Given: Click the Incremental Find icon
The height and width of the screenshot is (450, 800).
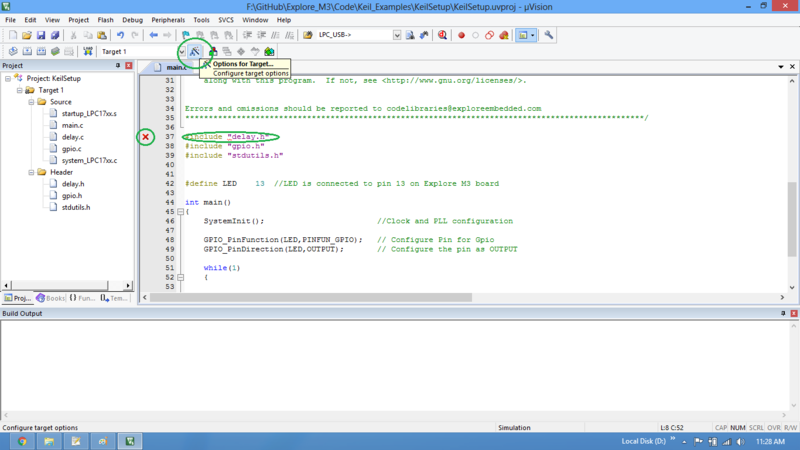Looking at the screenshot, I should (424, 35).
